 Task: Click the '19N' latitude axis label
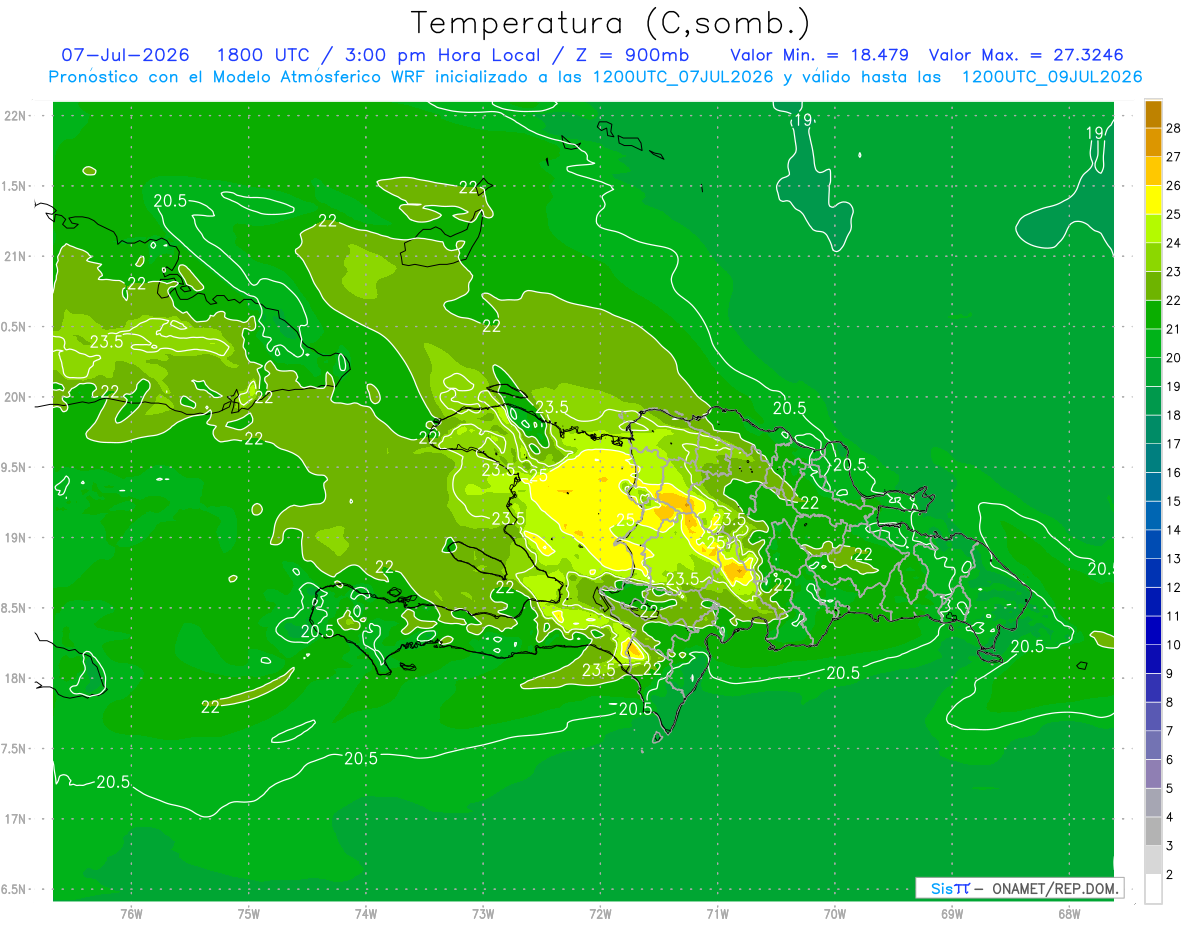pyautogui.click(x=13, y=538)
